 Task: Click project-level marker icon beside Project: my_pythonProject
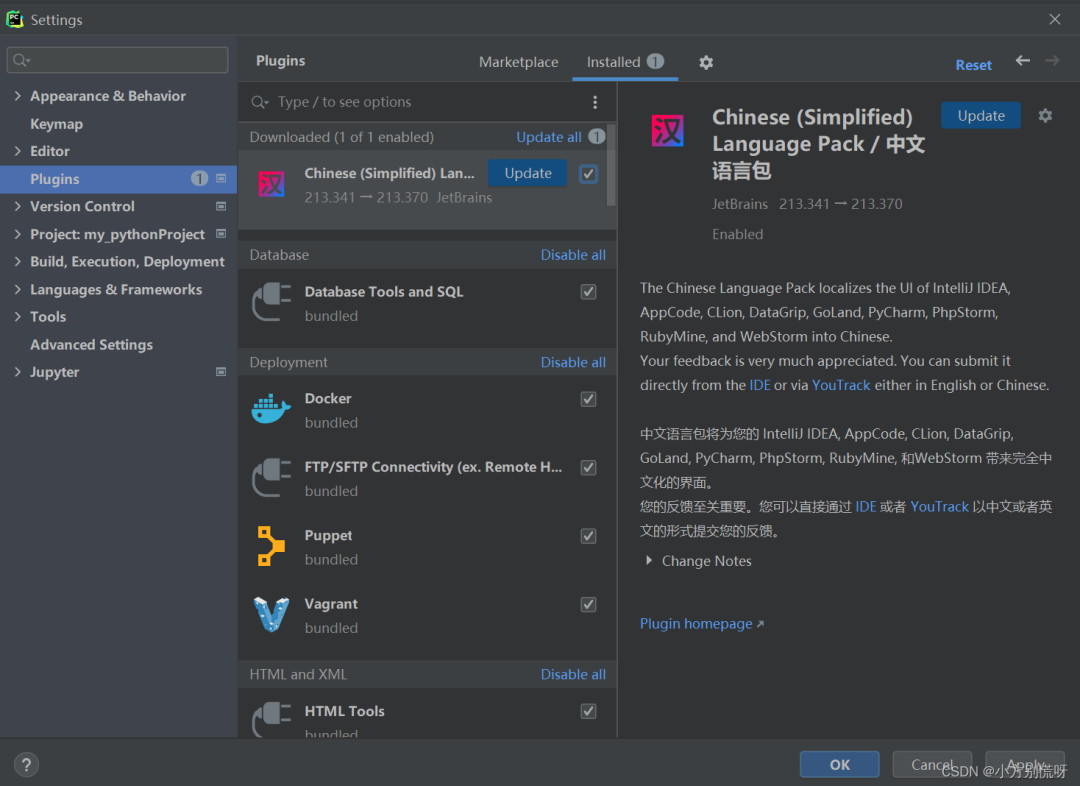[221, 234]
